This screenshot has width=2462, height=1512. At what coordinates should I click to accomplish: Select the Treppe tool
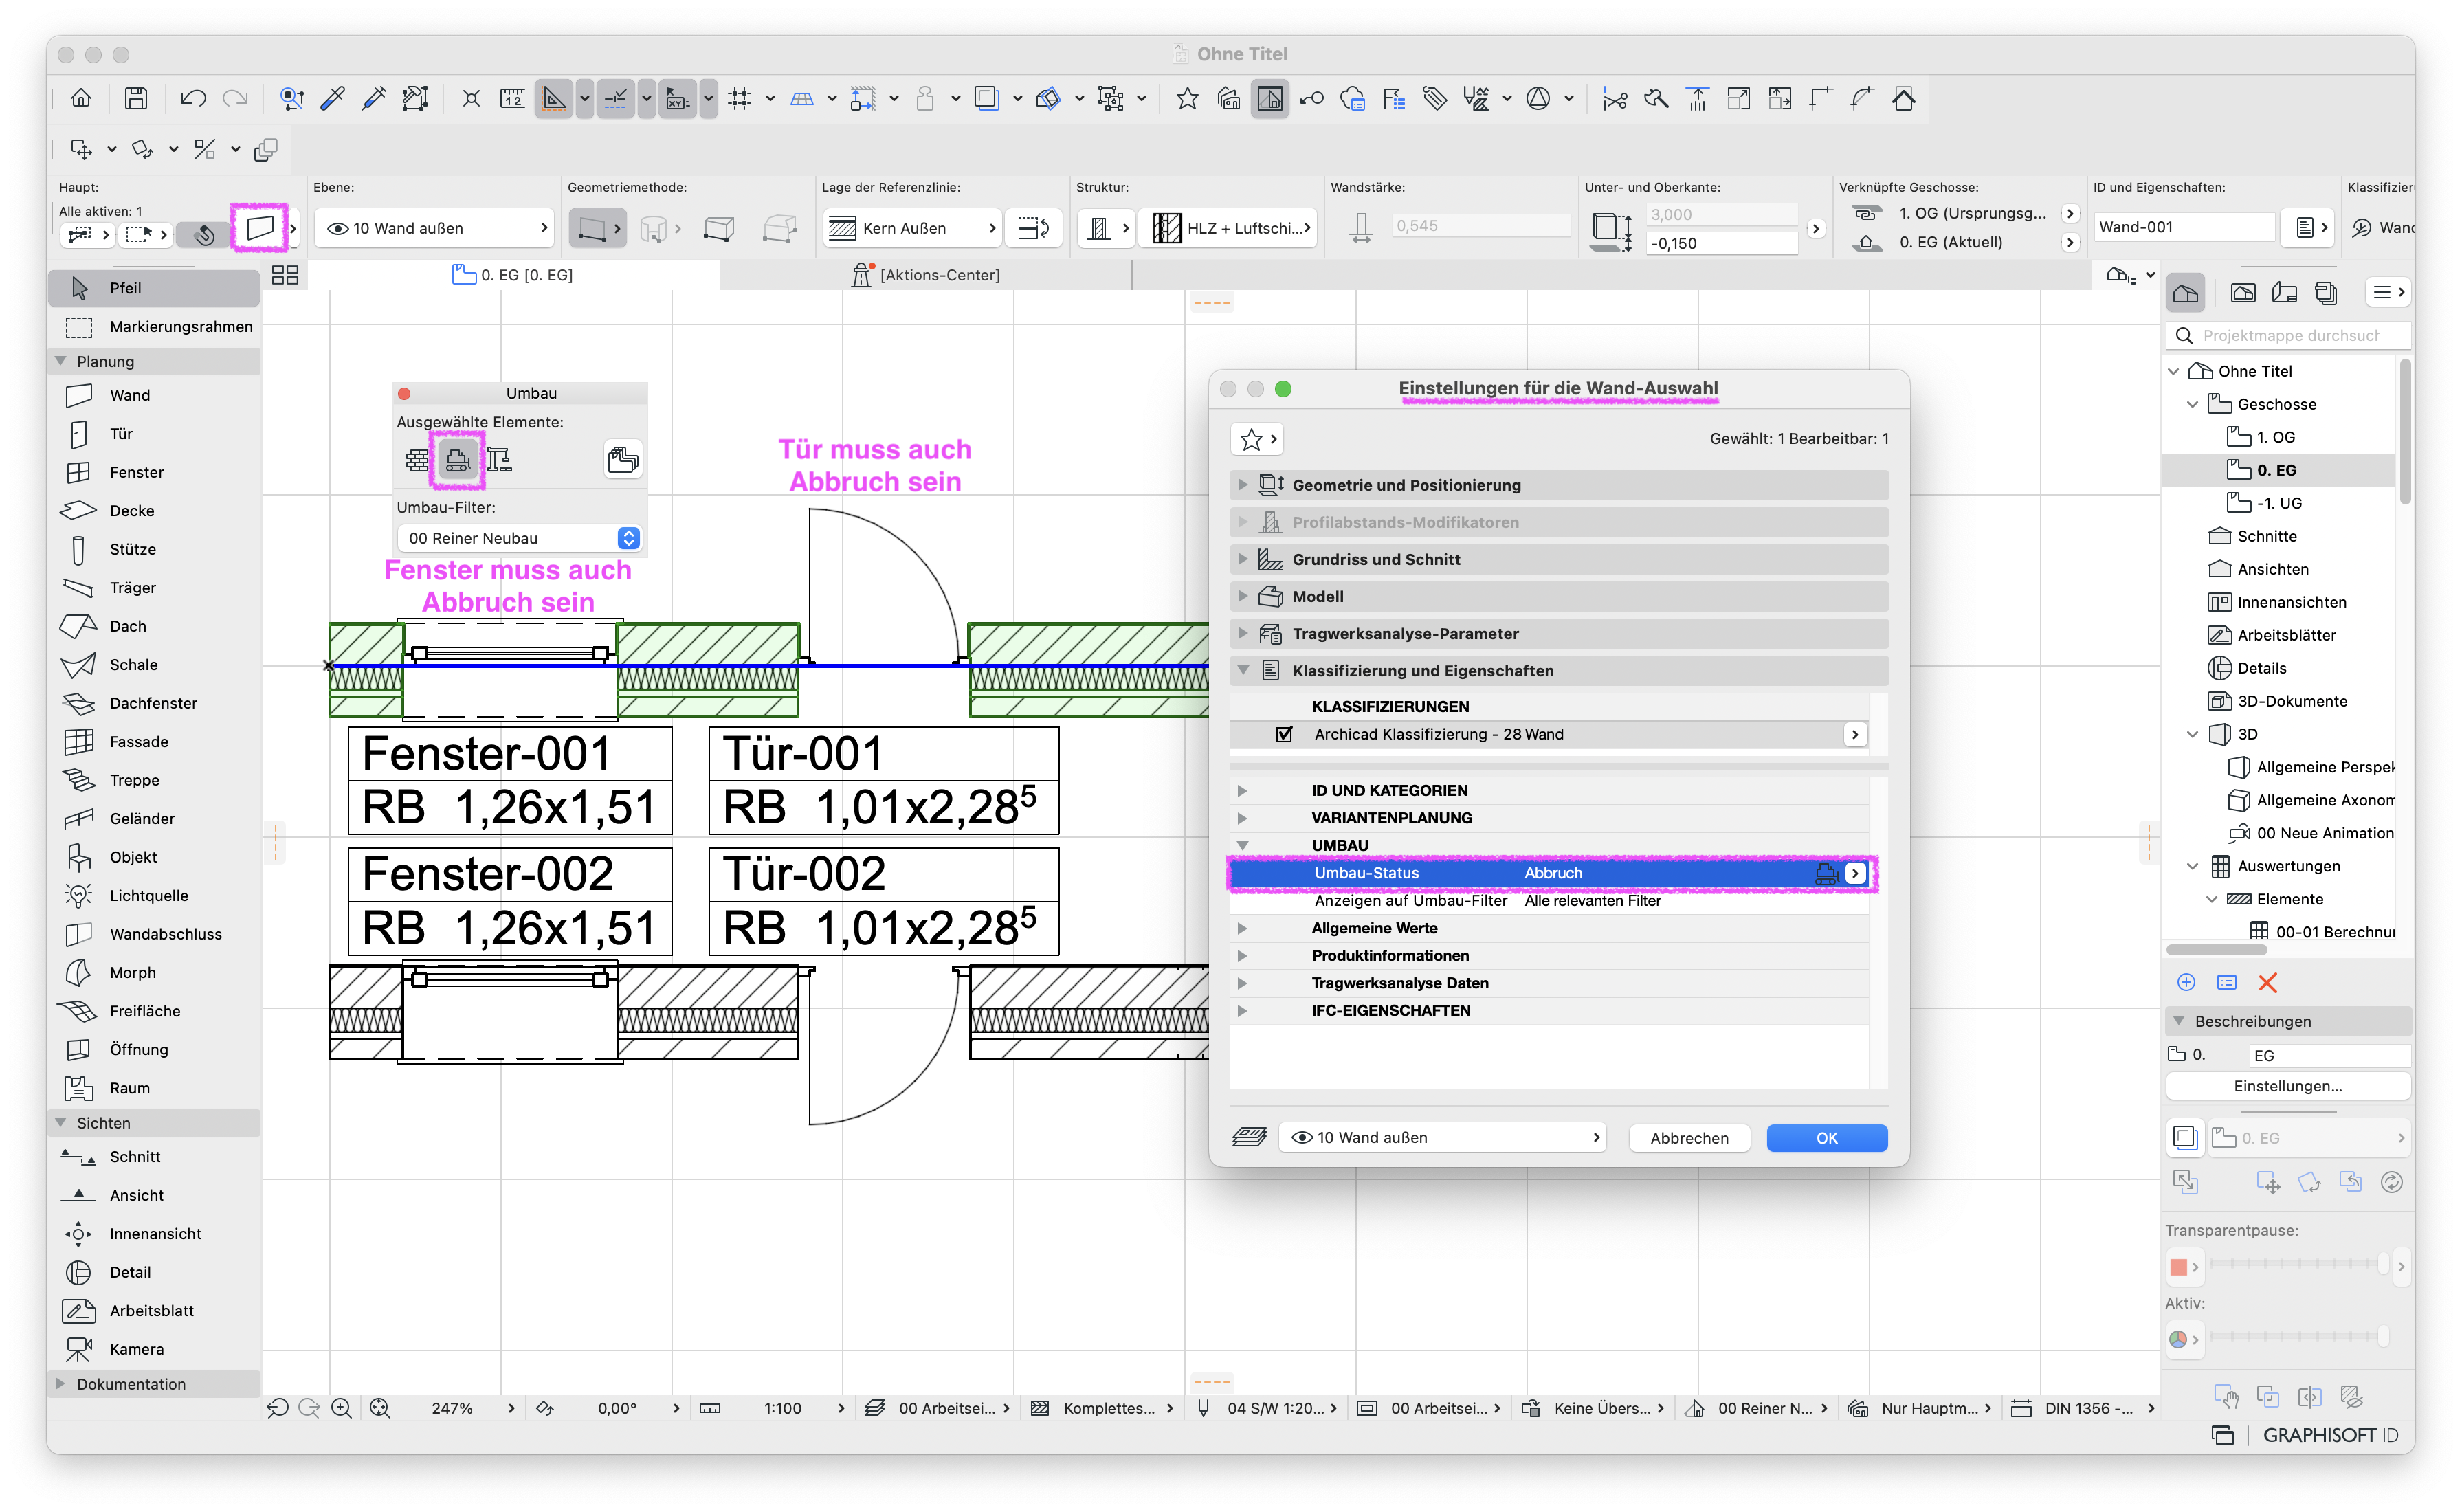click(x=154, y=780)
